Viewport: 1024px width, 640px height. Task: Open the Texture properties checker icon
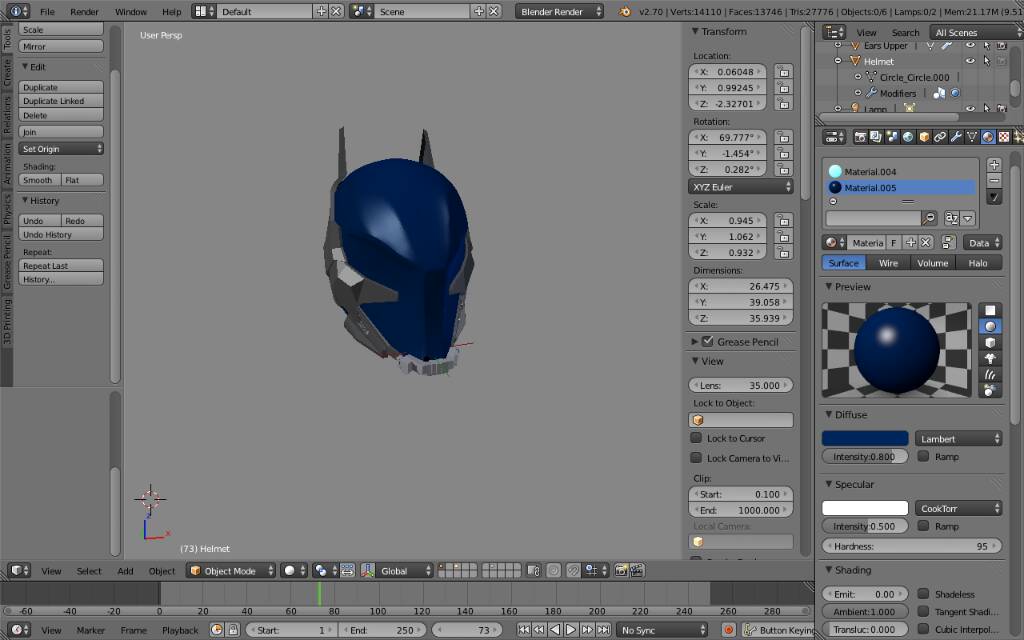tap(1004, 137)
